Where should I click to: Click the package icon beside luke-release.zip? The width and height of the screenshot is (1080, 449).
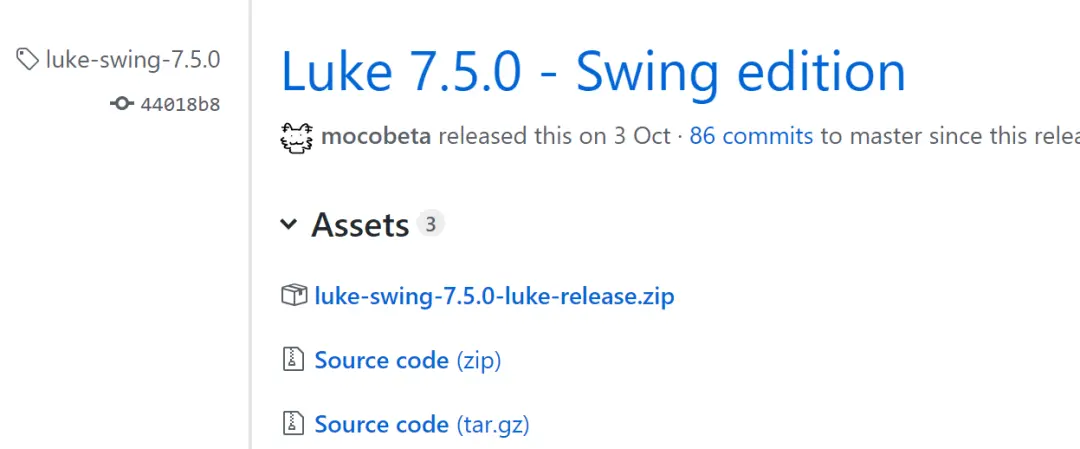click(x=294, y=296)
